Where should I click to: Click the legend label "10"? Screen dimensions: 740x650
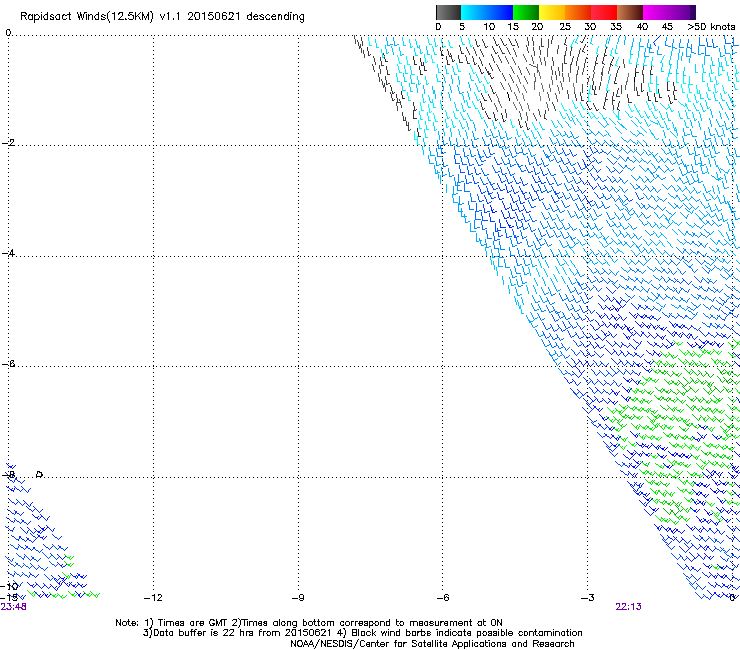489,27
